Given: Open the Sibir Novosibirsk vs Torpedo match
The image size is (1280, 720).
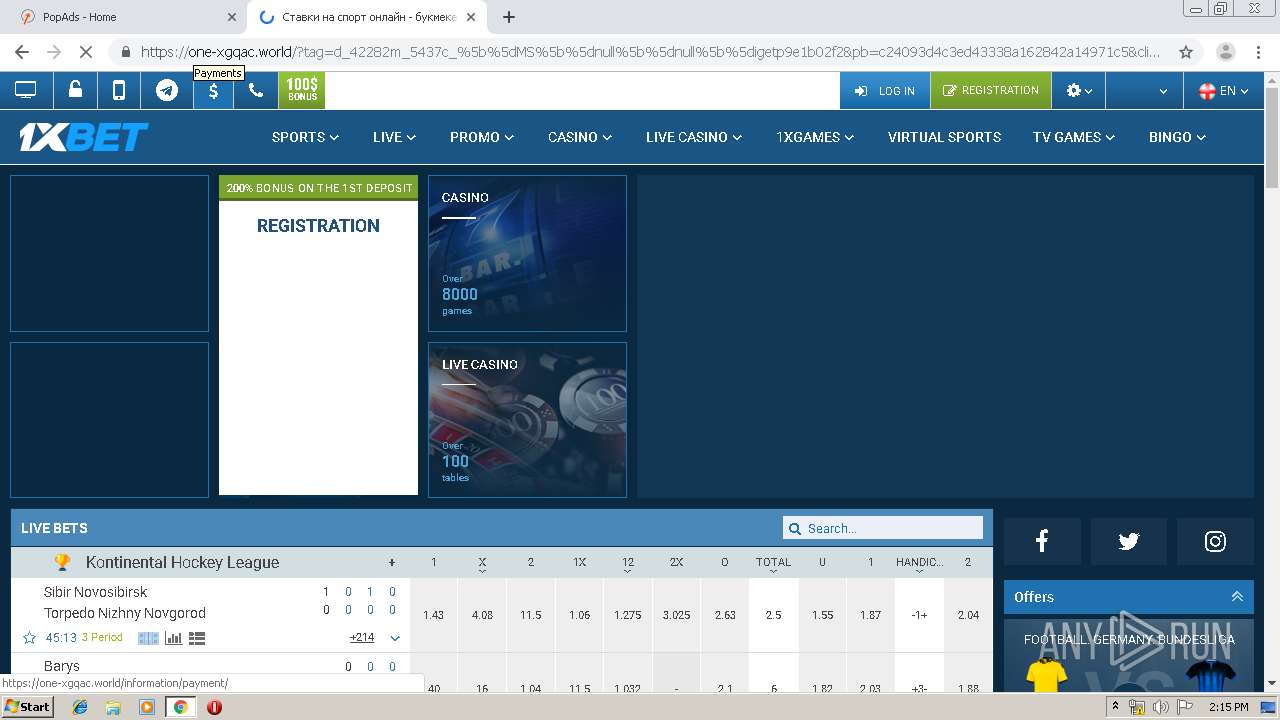Looking at the screenshot, I should (x=125, y=602).
